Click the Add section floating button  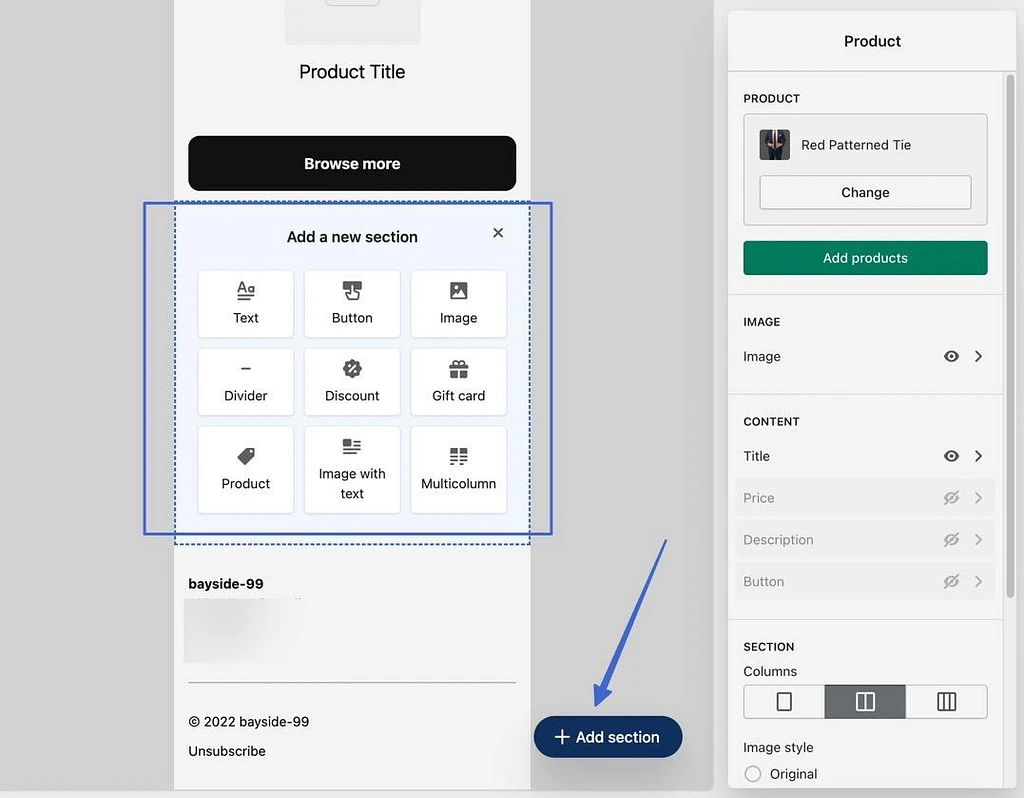pos(608,737)
